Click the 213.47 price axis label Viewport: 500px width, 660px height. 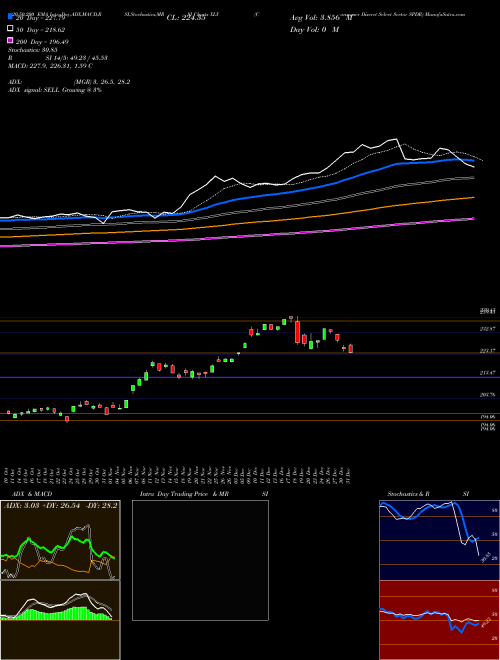pyautogui.click(x=488, y=373)
